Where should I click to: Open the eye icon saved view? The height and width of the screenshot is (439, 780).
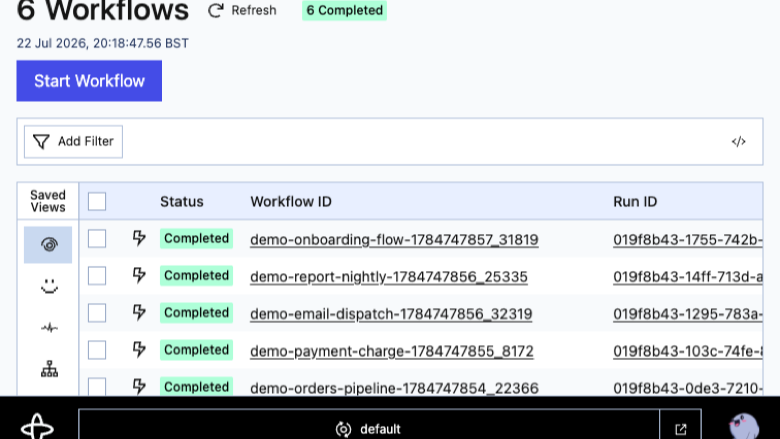(48, 245)
